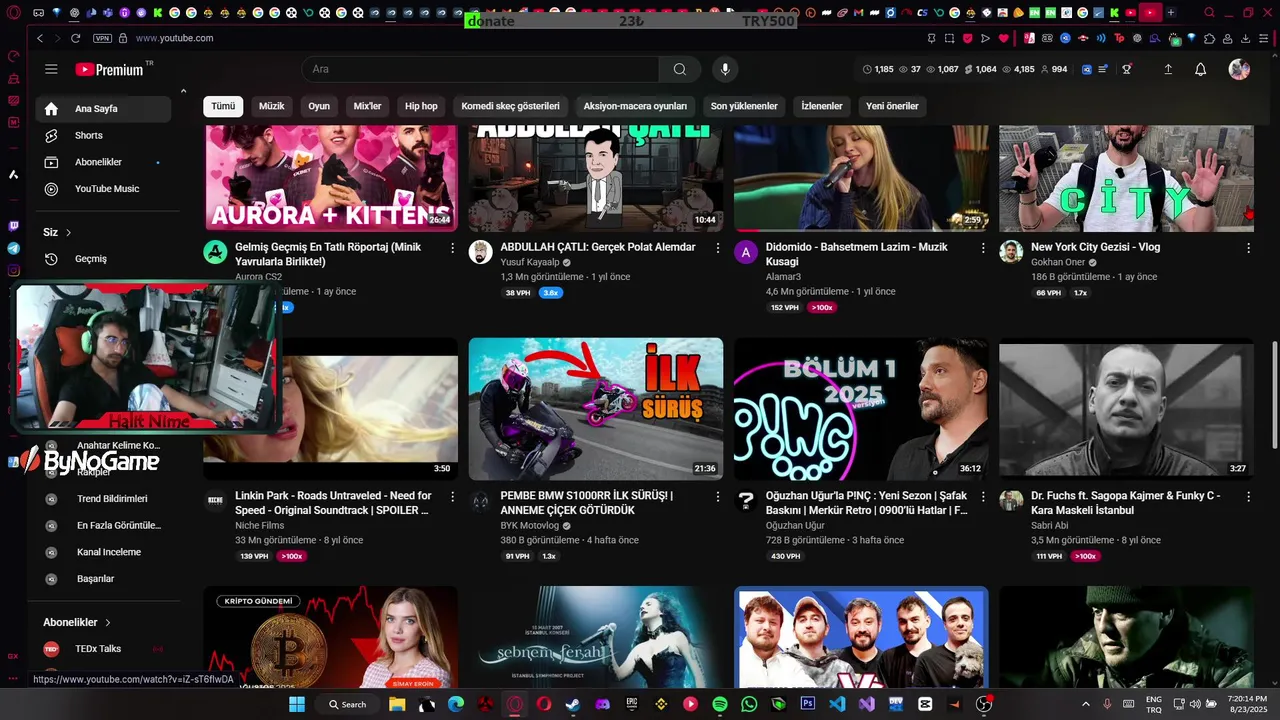1280x720 pixels.
Task: Open the account avatar menu
Action: 1239,69
